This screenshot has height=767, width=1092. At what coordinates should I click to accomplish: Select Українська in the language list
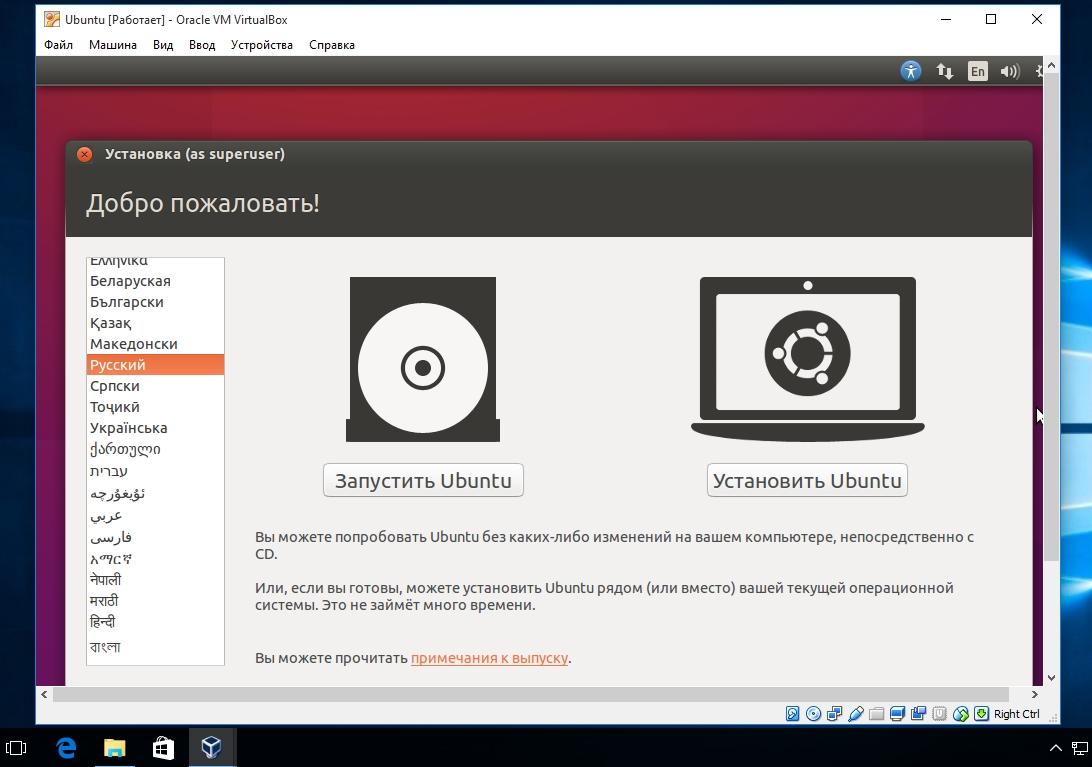click(x=155, y=428)
